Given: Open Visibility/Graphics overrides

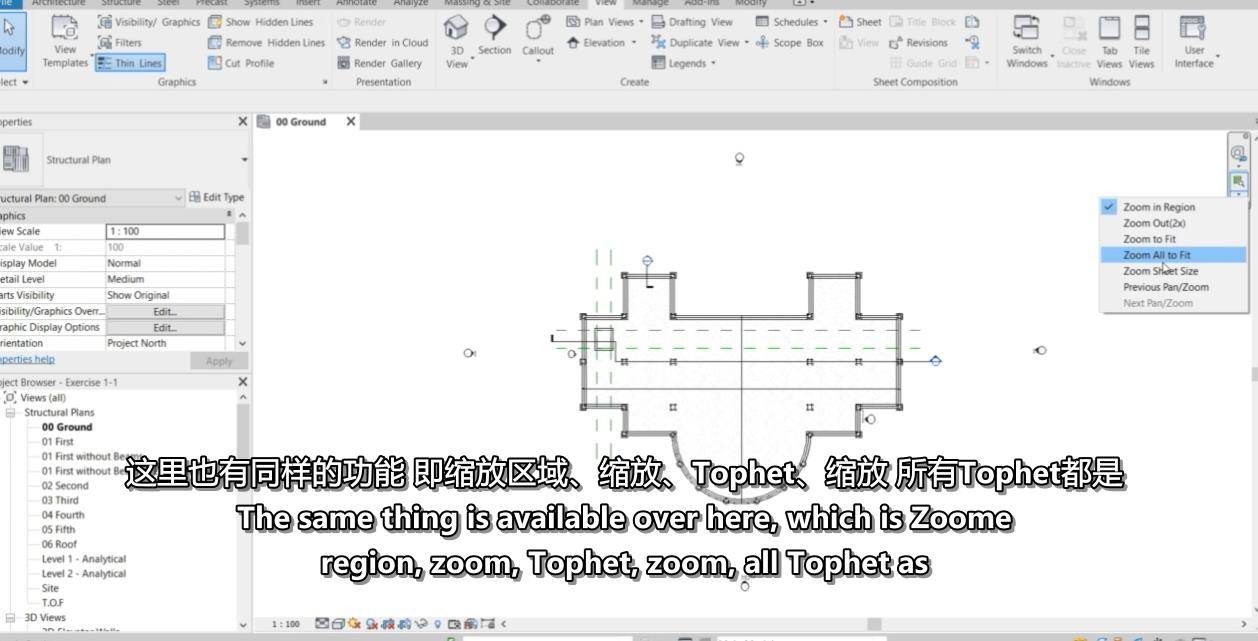Looking at the screenshot, I should tap(149, 22).
